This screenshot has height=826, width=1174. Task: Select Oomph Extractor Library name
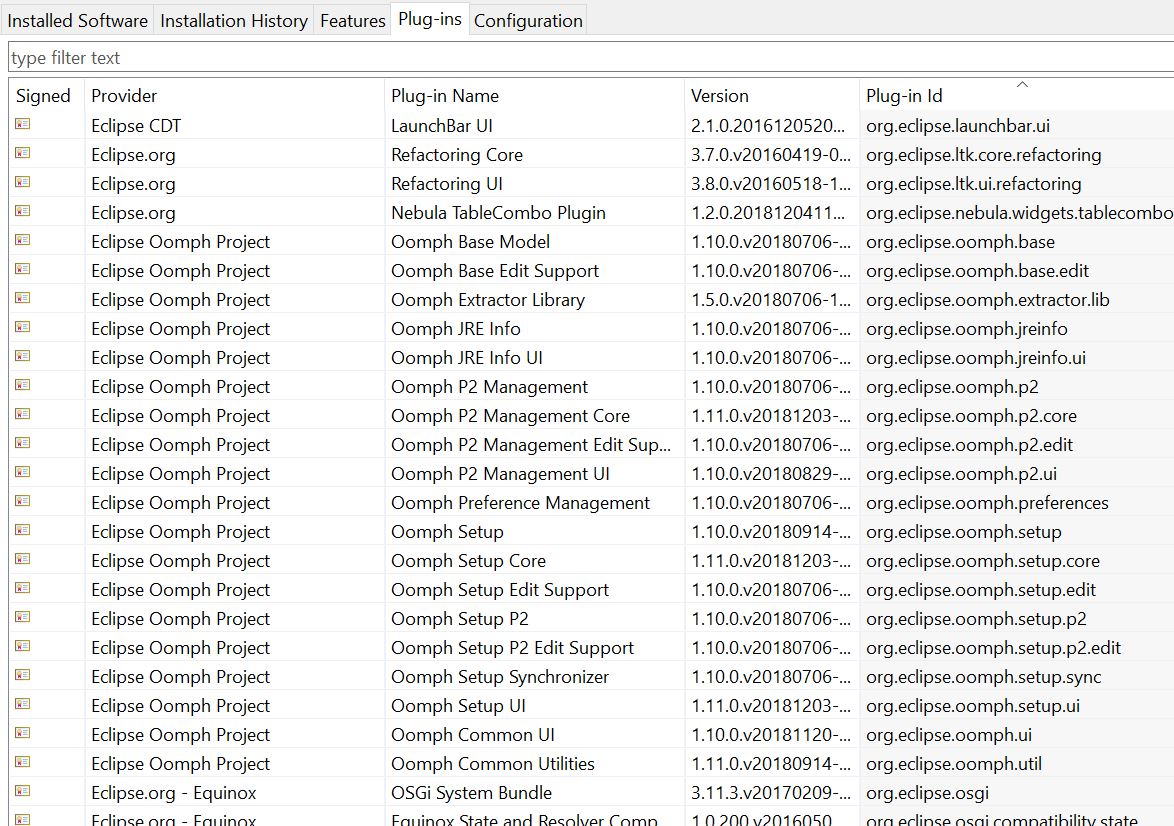pos(487,300)
